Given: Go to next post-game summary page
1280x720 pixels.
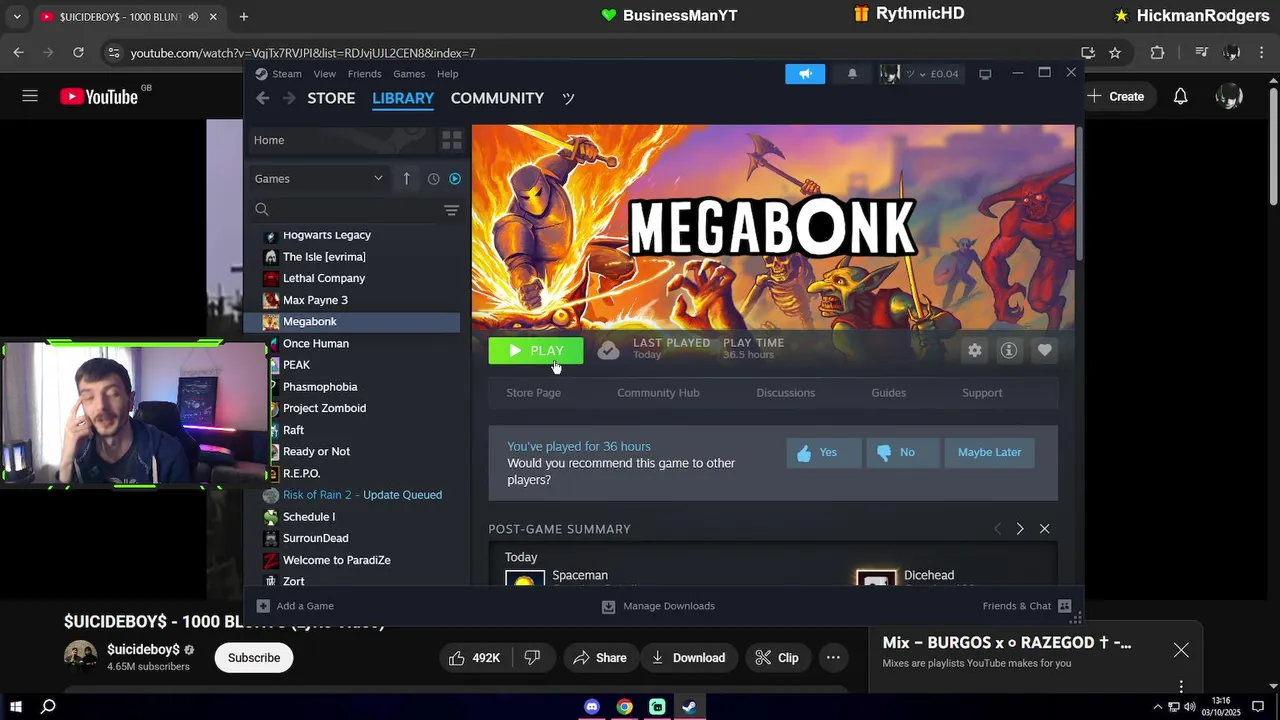Looking at the screenshot, I should [x=1020, y=529].
